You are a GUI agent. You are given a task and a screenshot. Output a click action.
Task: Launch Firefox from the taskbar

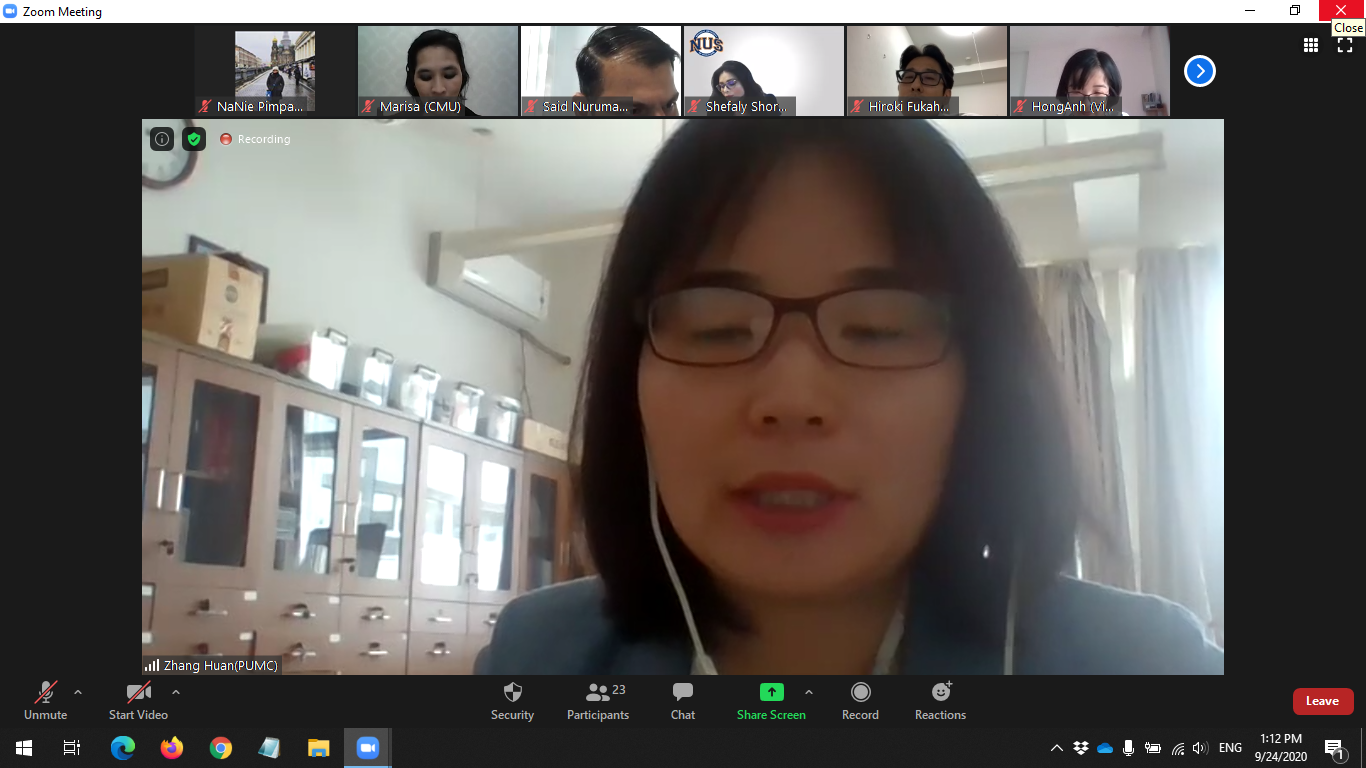(x=172, y=748)
